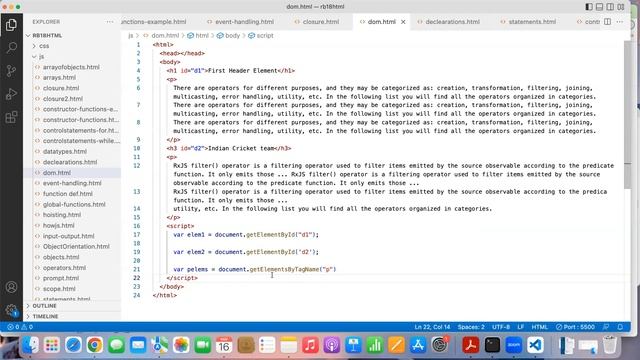Open the Accounts menu icon
This screenshot has height=360, width=640.
11,287
